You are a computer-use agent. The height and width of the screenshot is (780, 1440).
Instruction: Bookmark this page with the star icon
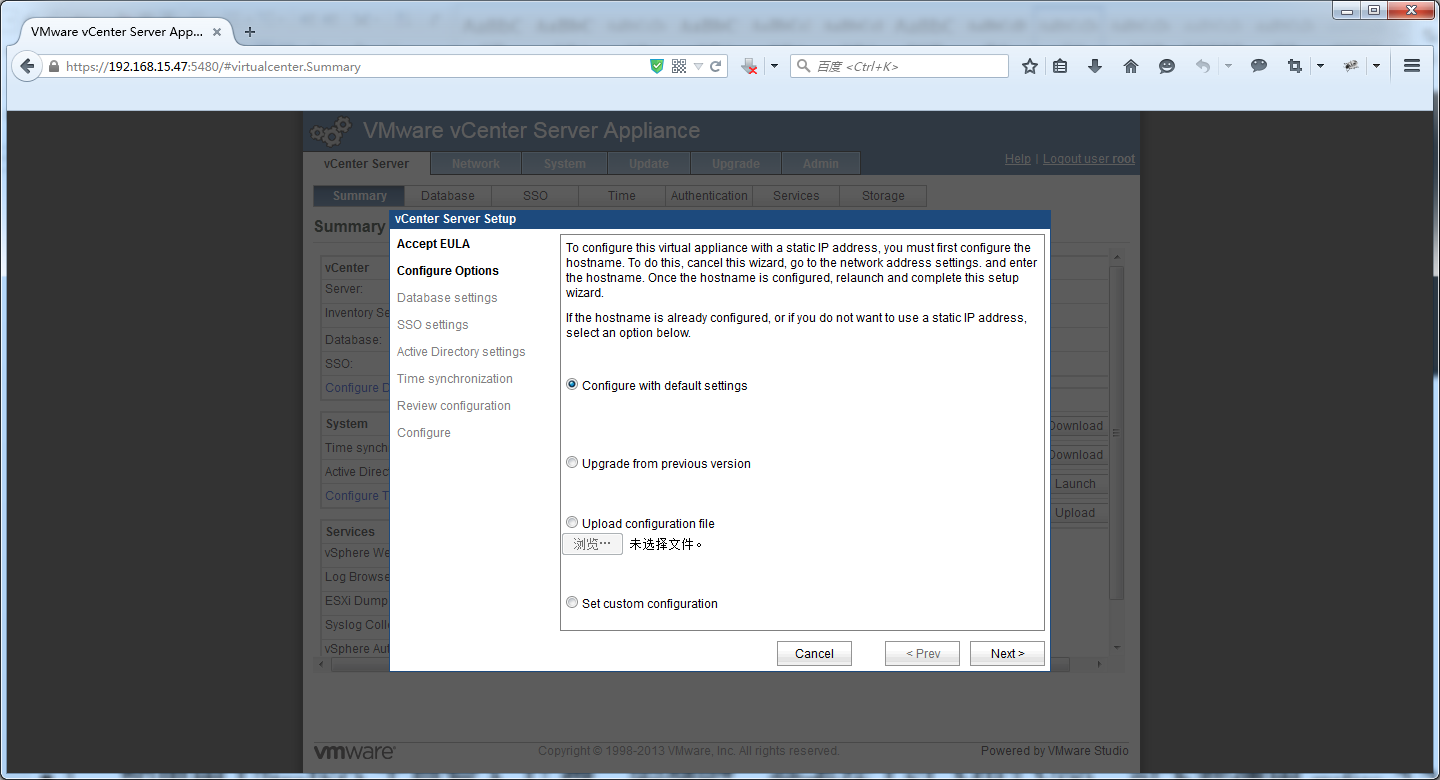point(1030,66)
